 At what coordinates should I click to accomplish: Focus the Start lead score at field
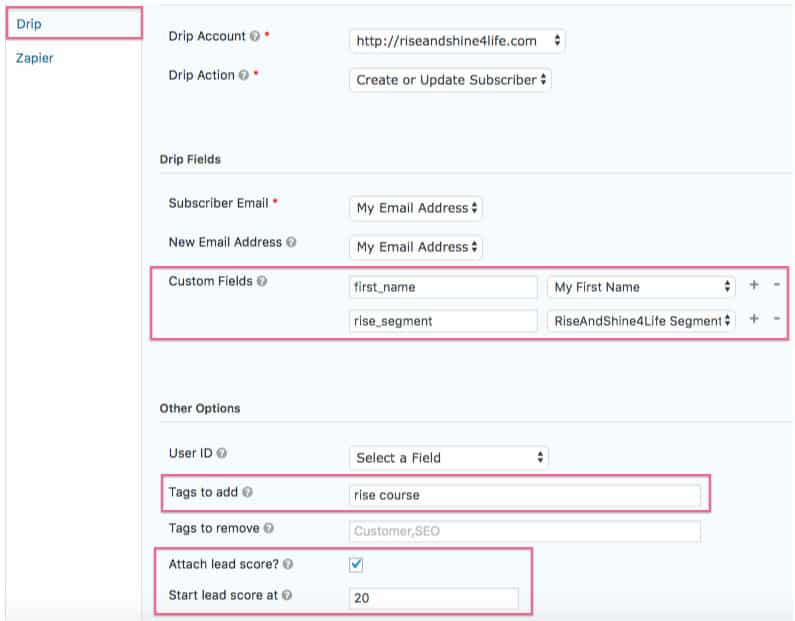pyautogui.click(x=433, y=599)
